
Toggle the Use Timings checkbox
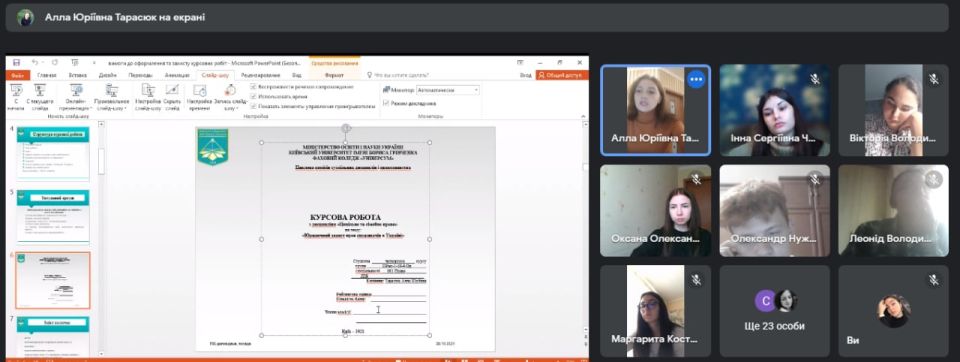[253, 96]
